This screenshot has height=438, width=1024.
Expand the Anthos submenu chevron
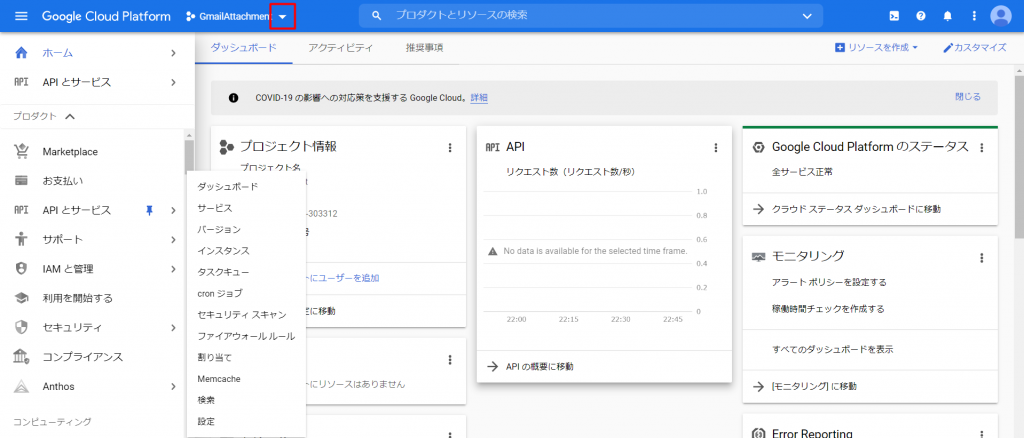point(173,386)
